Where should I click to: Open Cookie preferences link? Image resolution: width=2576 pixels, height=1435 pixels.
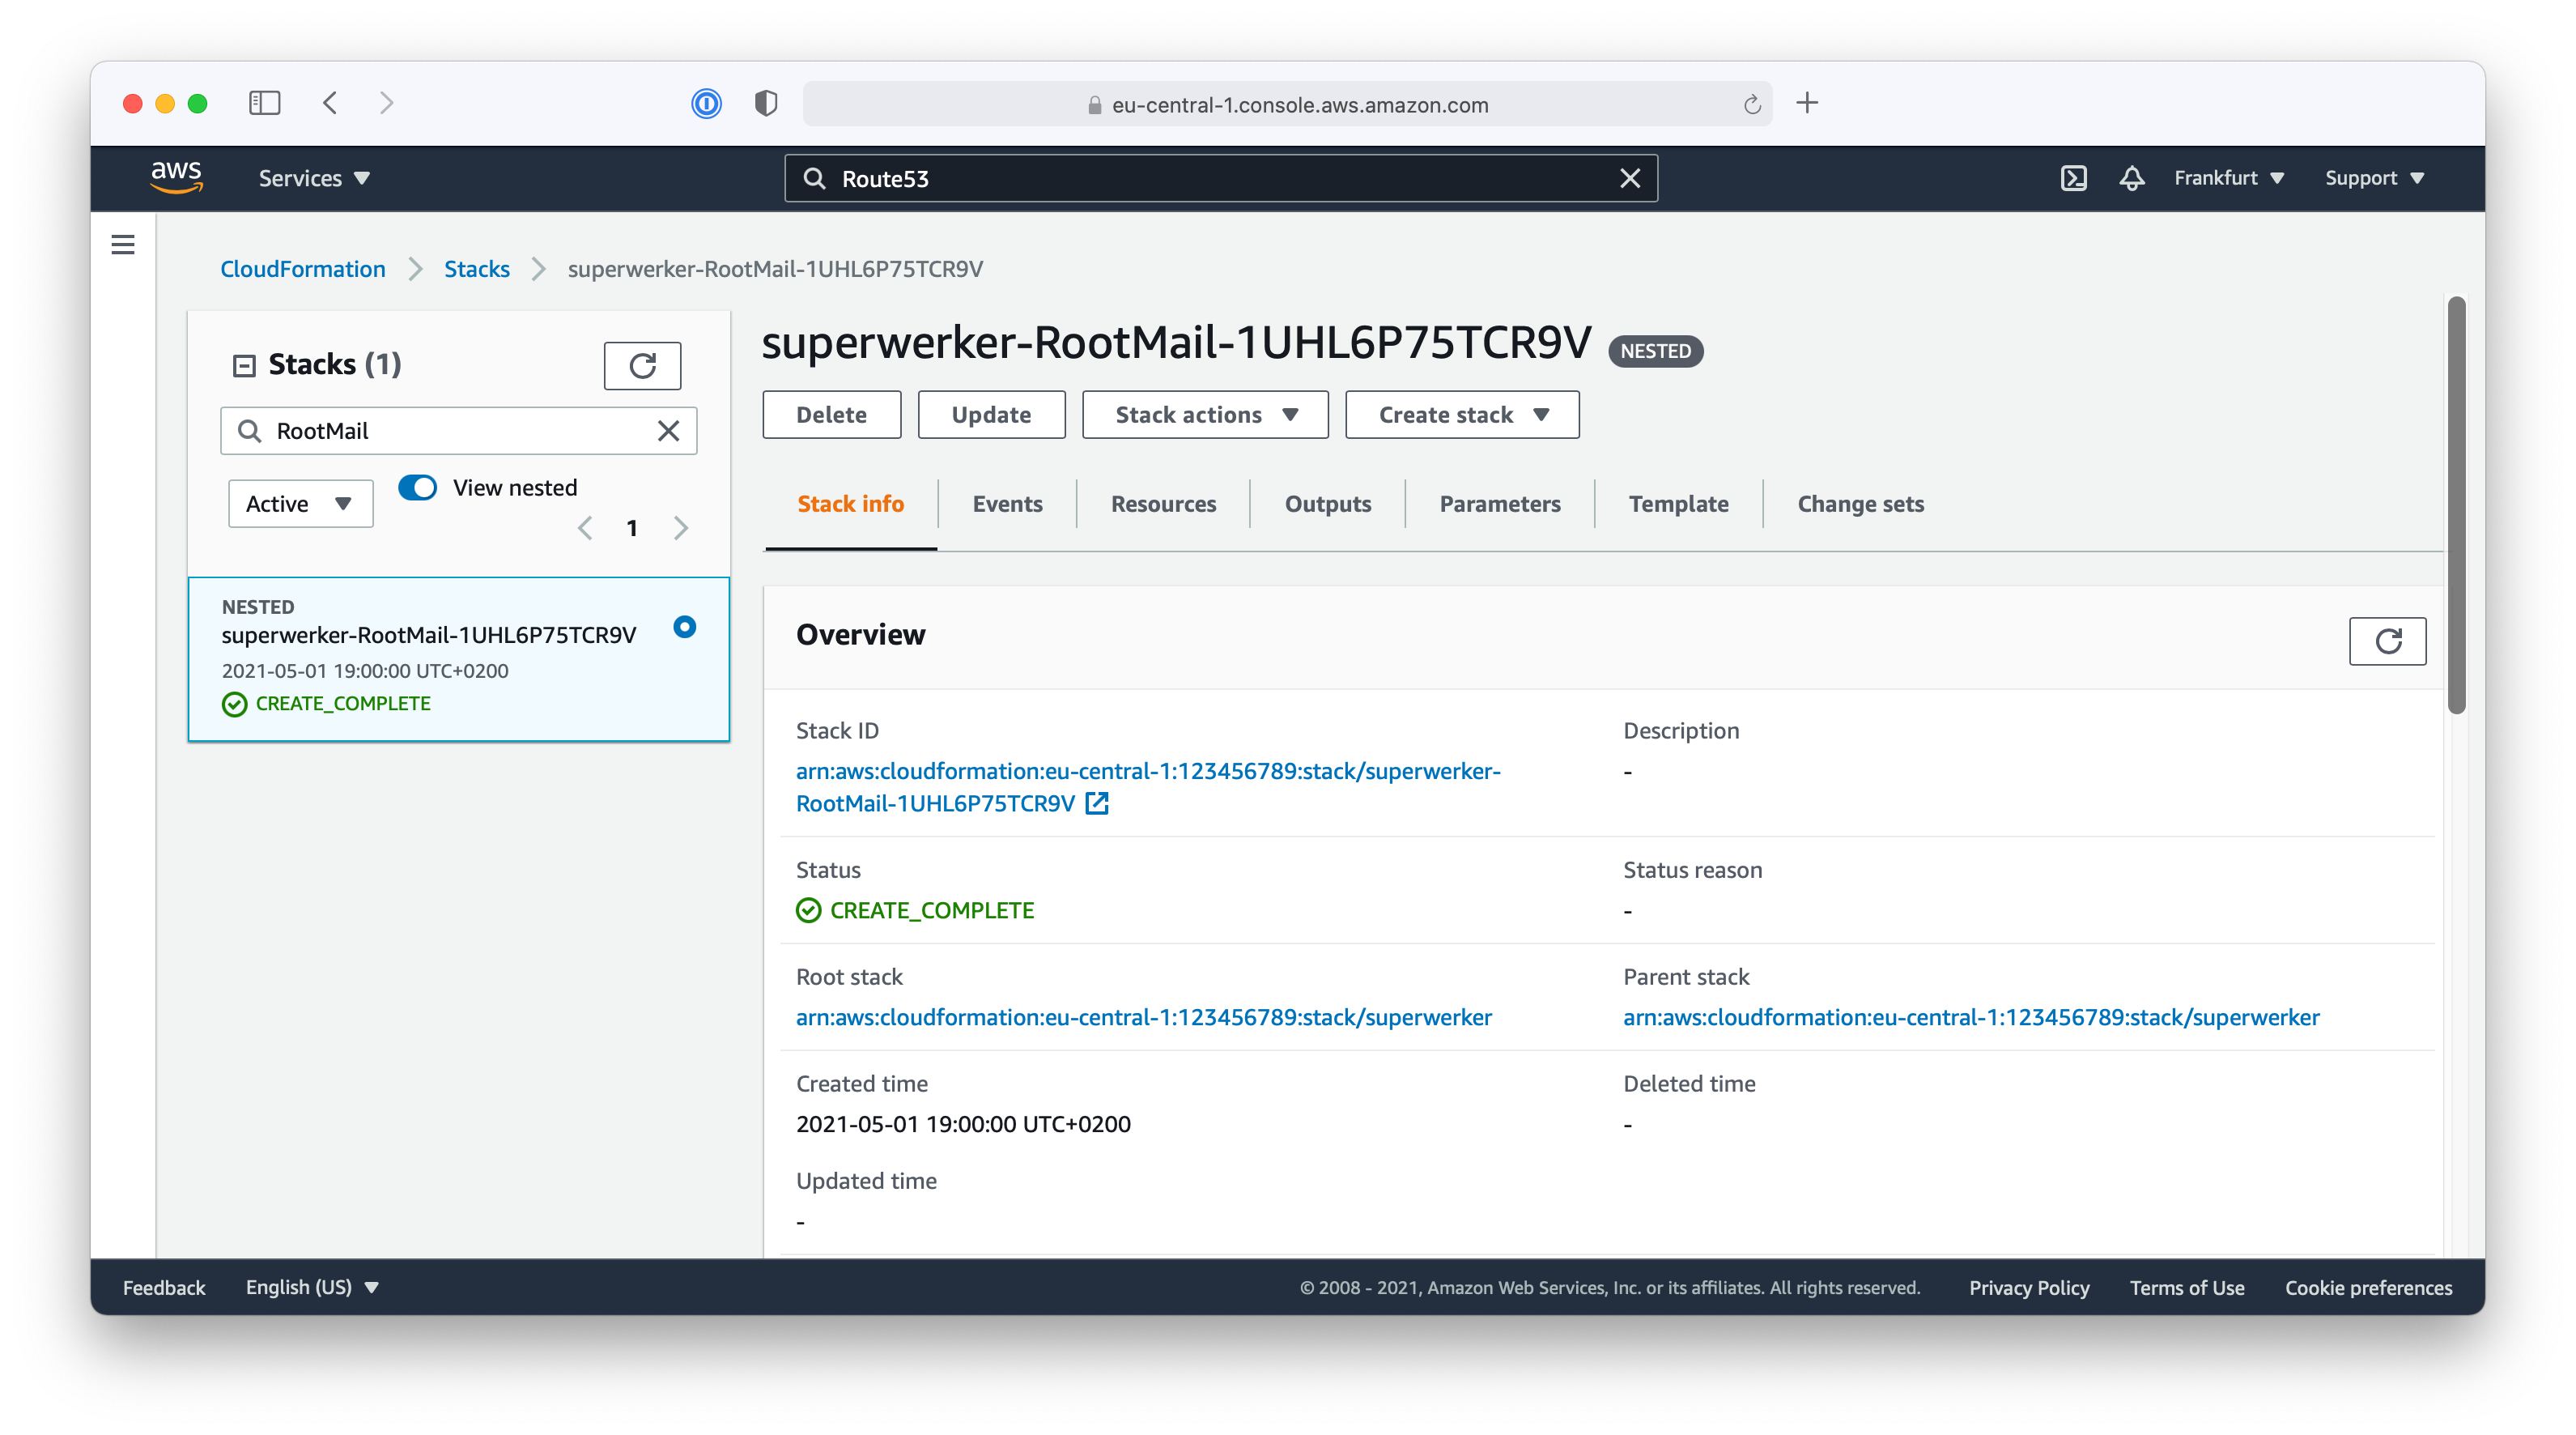click(x=2368, y=1288)
